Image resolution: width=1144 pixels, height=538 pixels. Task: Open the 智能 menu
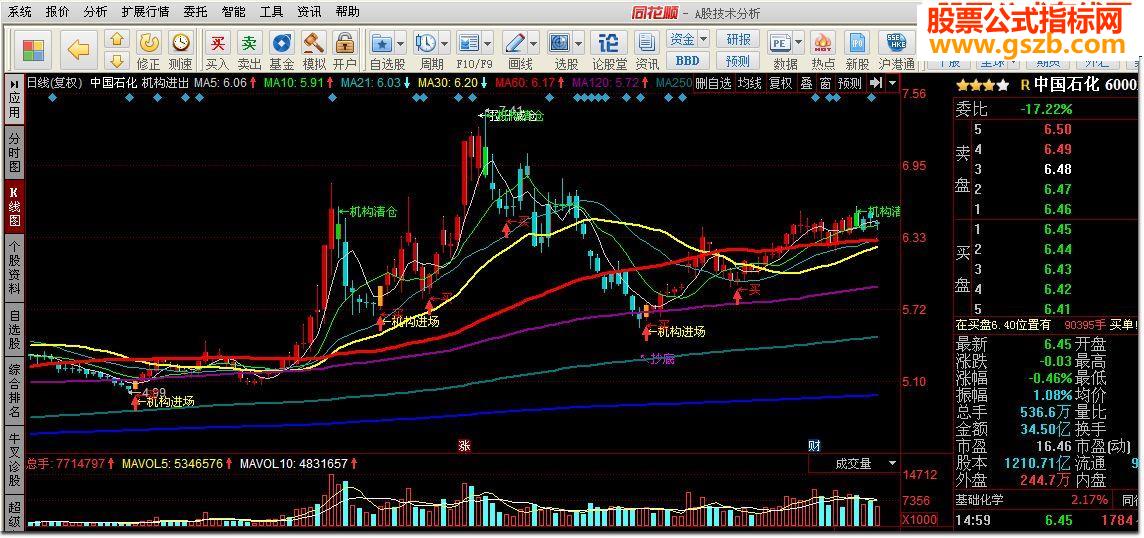[x=233, y=12]
